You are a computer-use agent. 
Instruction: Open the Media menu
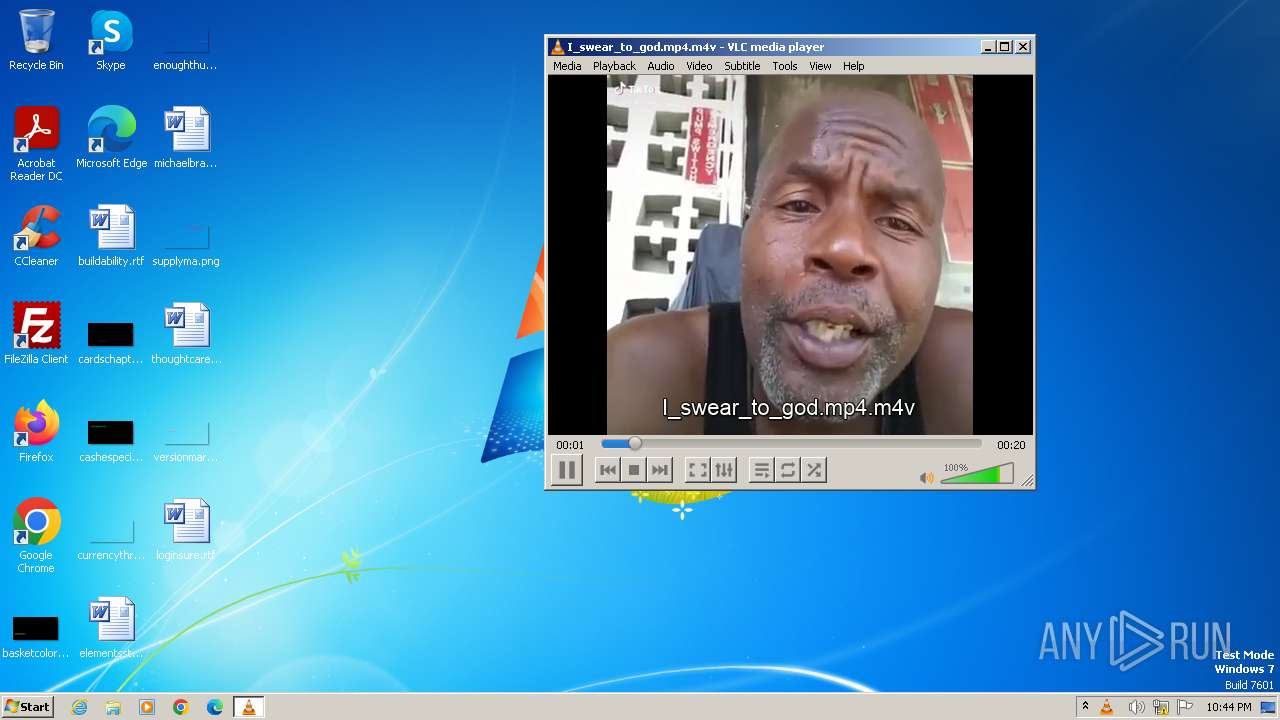567,66
